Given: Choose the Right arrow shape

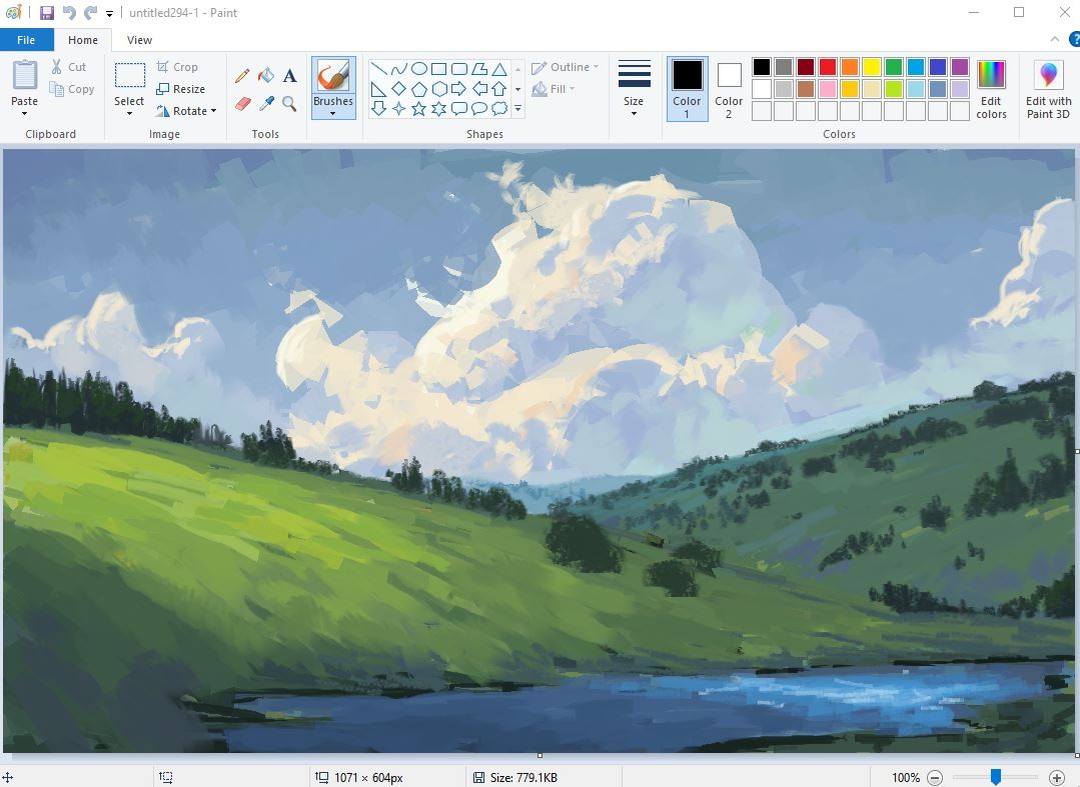Looking at the screenshot, I should [459, 89].
